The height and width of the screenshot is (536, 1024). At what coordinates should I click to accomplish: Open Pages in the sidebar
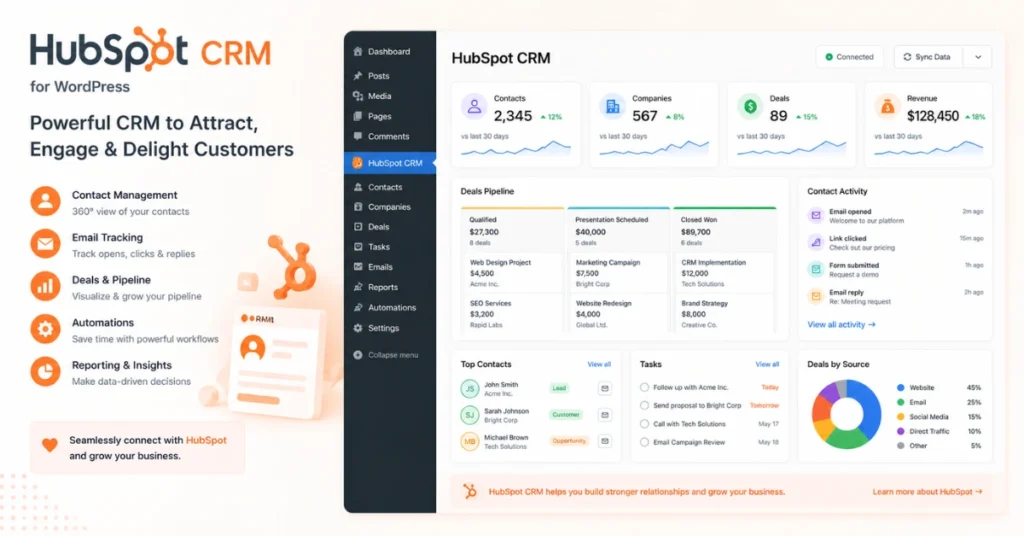point(389,116)
